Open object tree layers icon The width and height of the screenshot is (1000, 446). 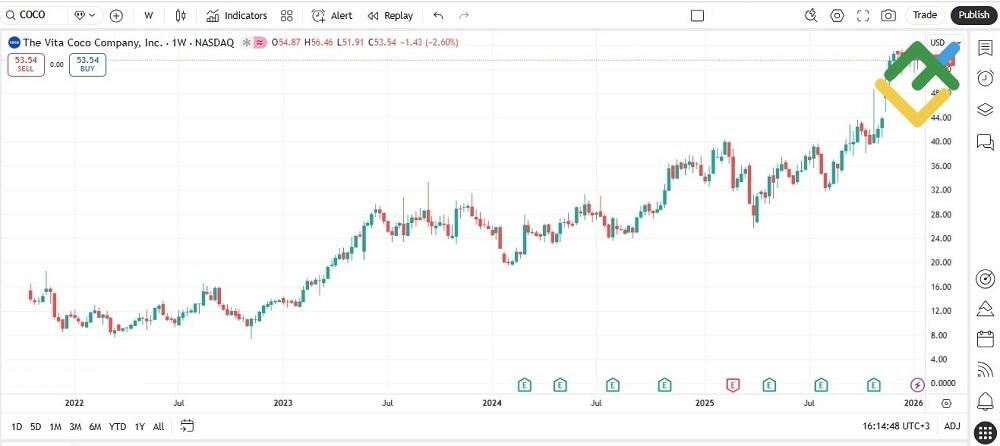985,110
